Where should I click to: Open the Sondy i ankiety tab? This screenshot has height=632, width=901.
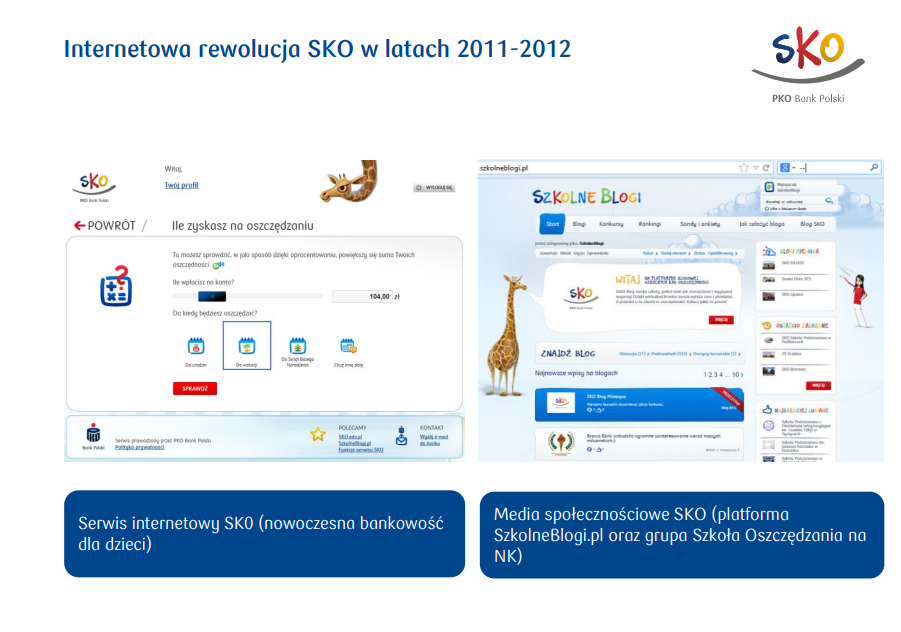tap(700, 224)
